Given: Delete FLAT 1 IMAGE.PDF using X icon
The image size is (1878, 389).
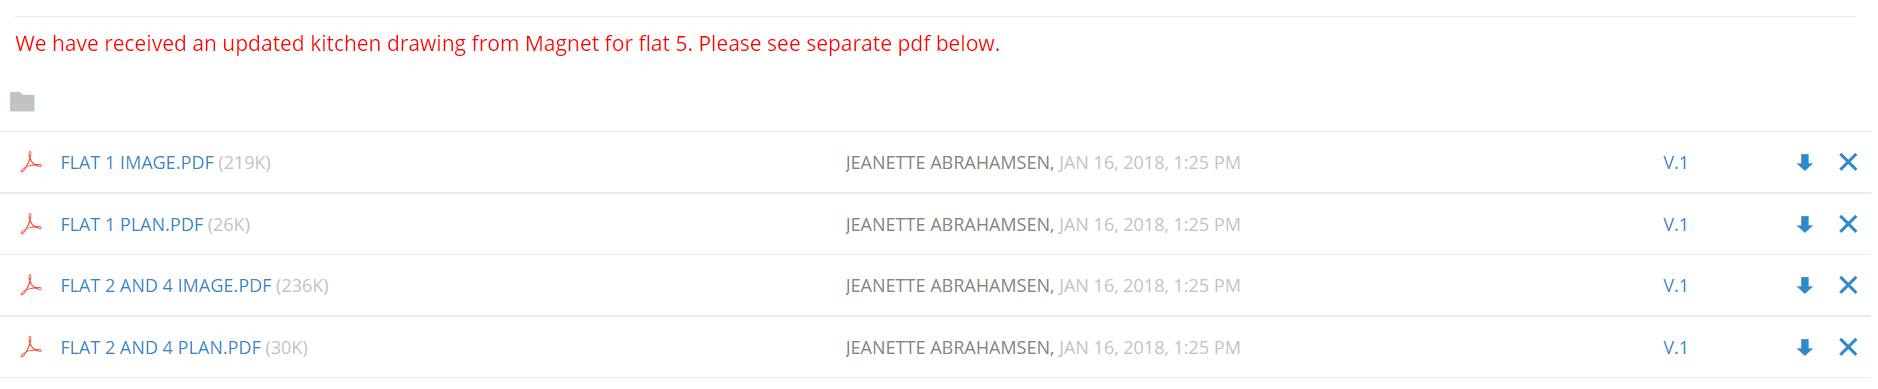Looking at the screenshot, I should coord(1848,162).
